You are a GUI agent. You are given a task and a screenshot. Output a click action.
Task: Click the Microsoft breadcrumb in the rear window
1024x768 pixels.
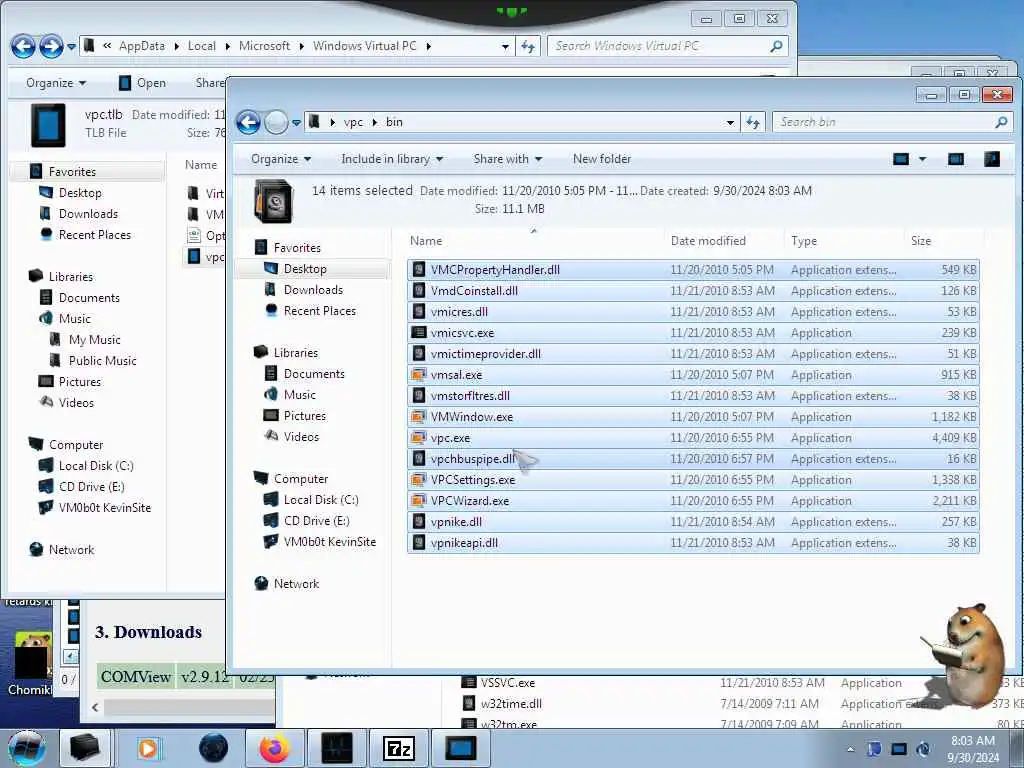[x=264, y=46]
